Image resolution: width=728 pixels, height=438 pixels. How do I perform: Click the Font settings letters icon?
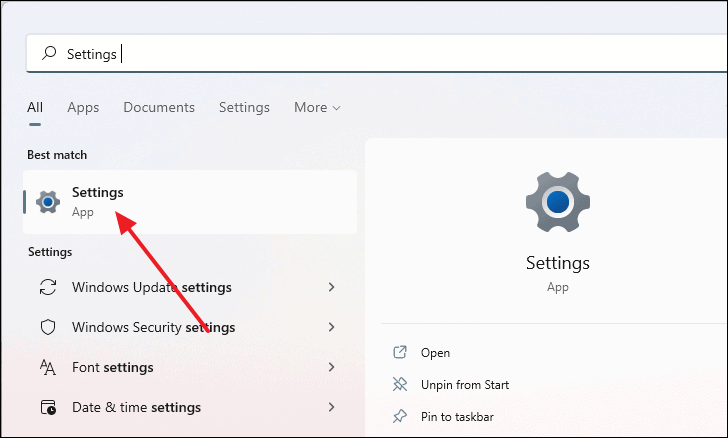click(47, 367)
